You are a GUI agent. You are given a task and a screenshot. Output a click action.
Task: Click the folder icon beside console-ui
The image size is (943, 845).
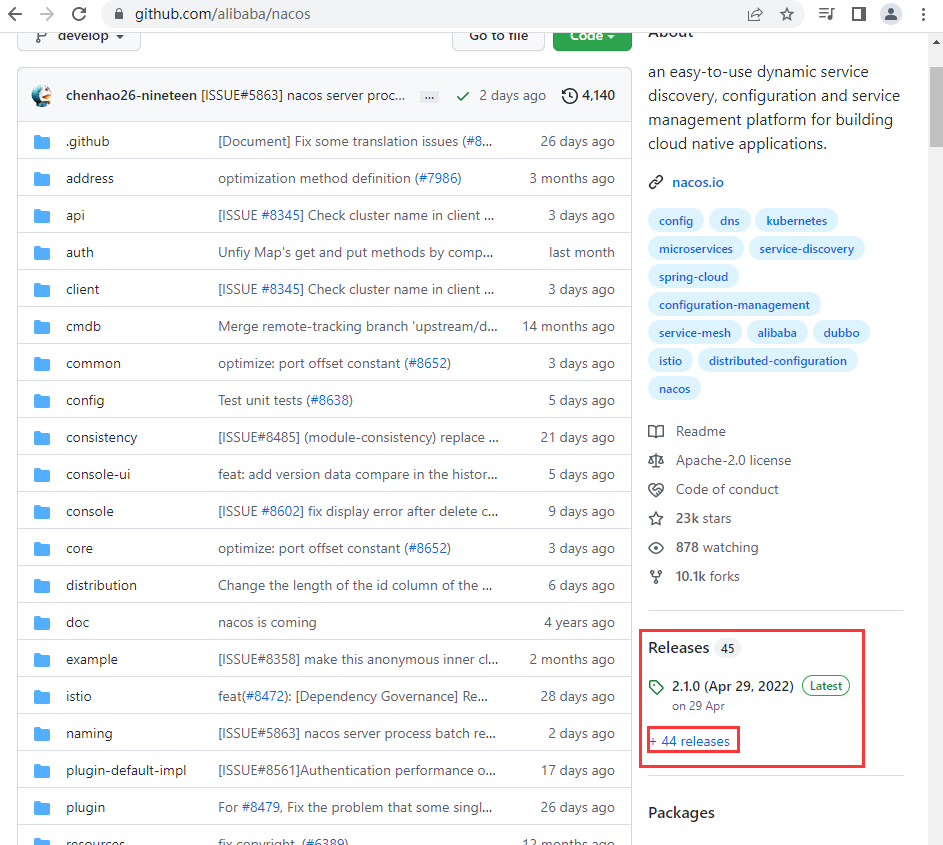pos(42,475)
